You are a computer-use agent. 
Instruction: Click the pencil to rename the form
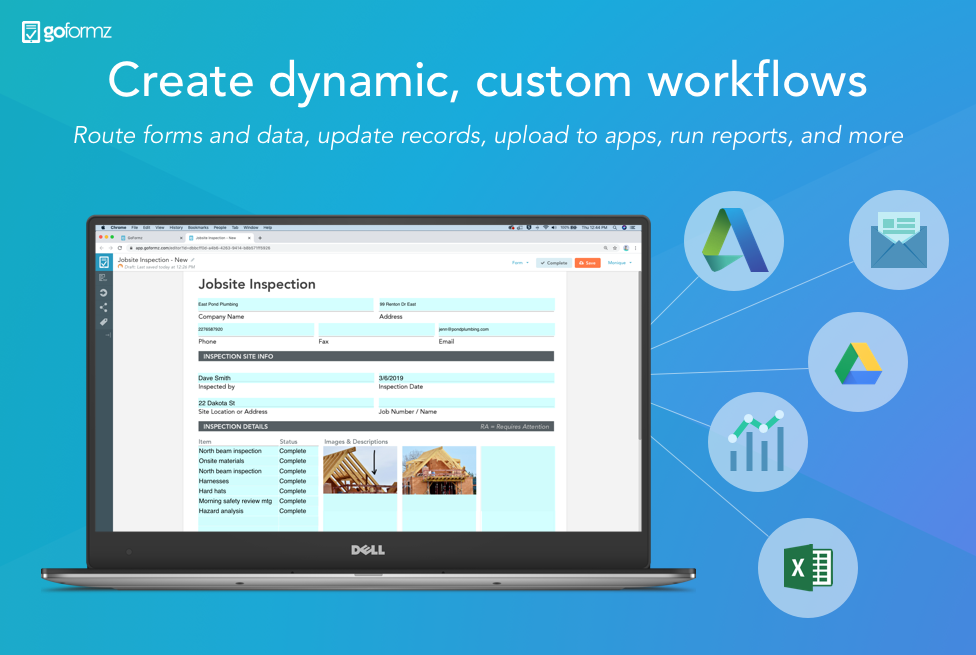click(193, 260)
